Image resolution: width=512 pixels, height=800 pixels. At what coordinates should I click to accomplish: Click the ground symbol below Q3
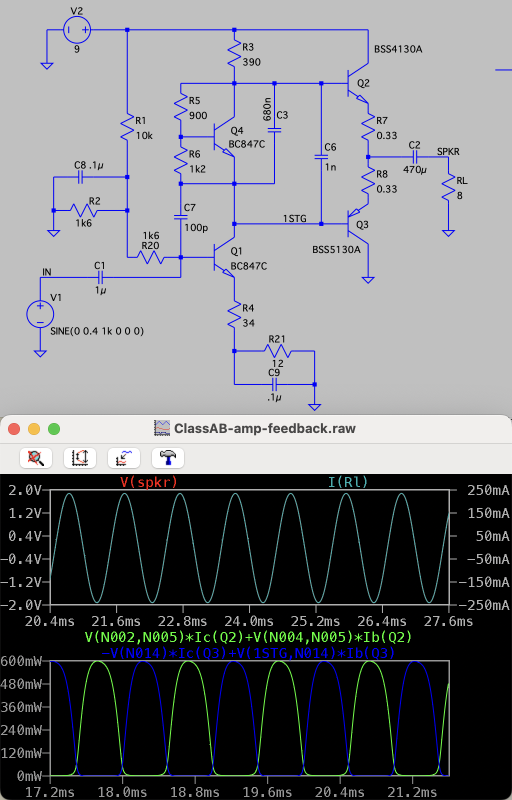(368, 280)
